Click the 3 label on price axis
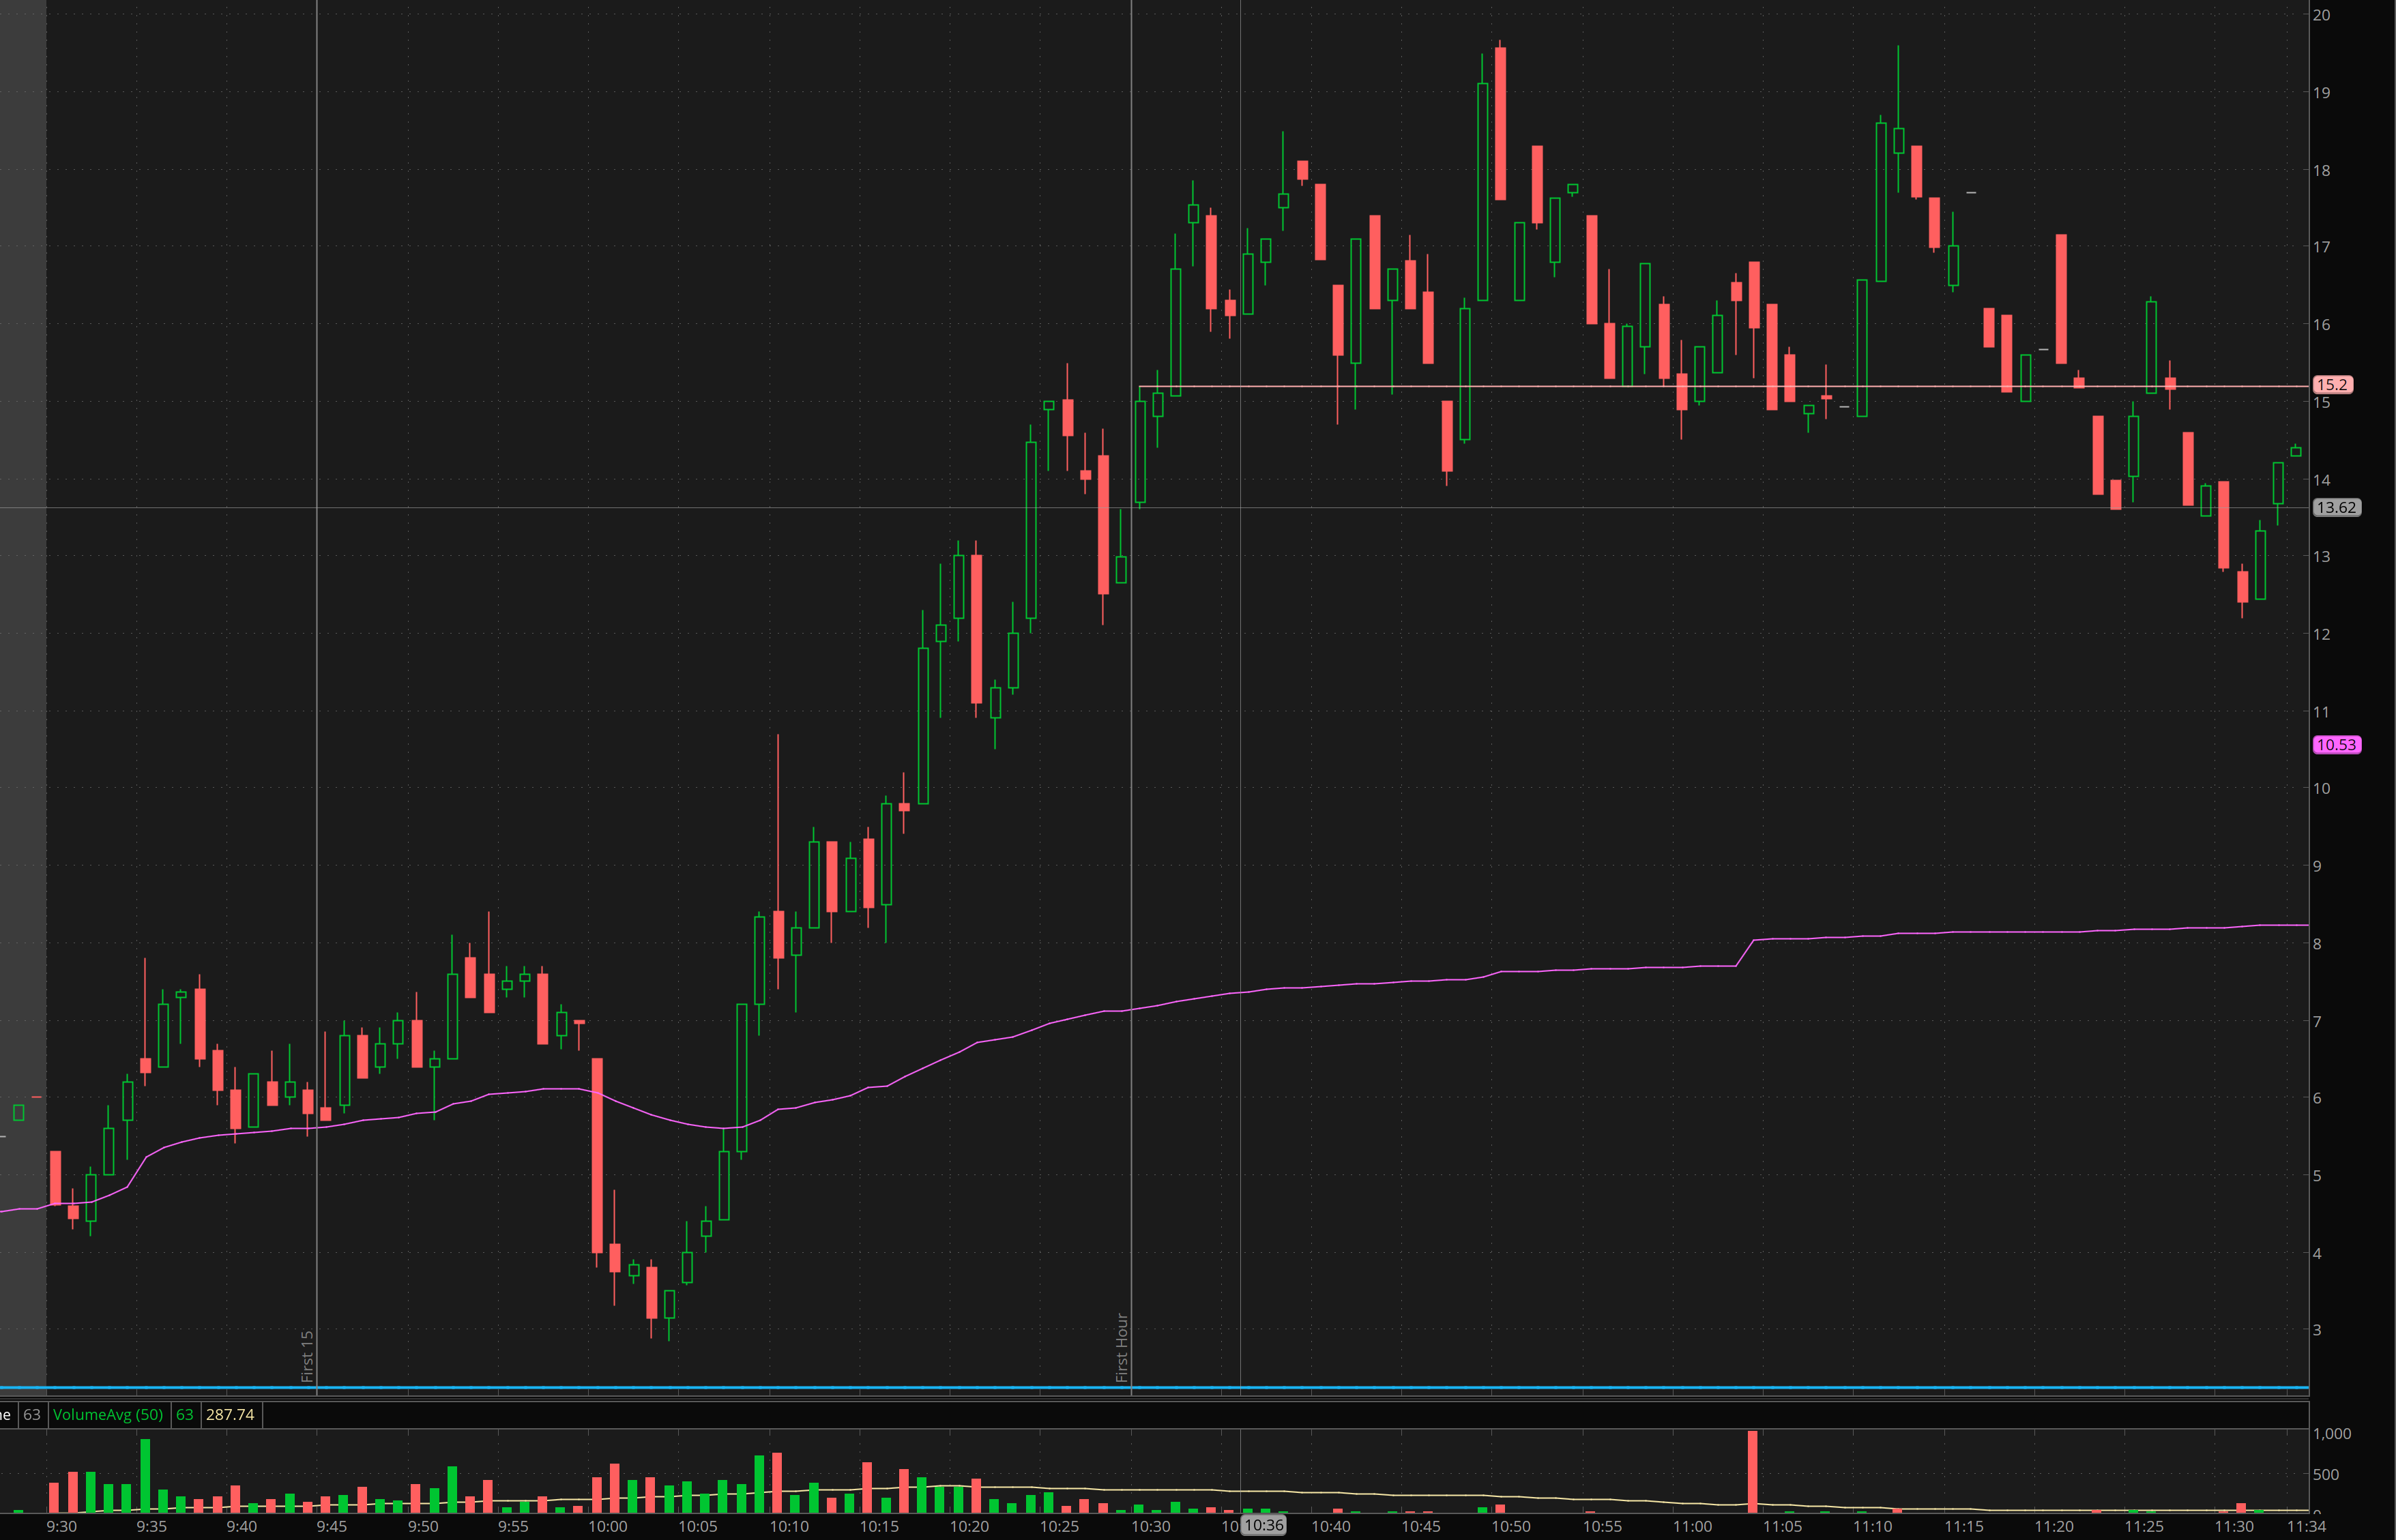Viewport: 2396px width, 1540px height. (x=2317, y=1330)
